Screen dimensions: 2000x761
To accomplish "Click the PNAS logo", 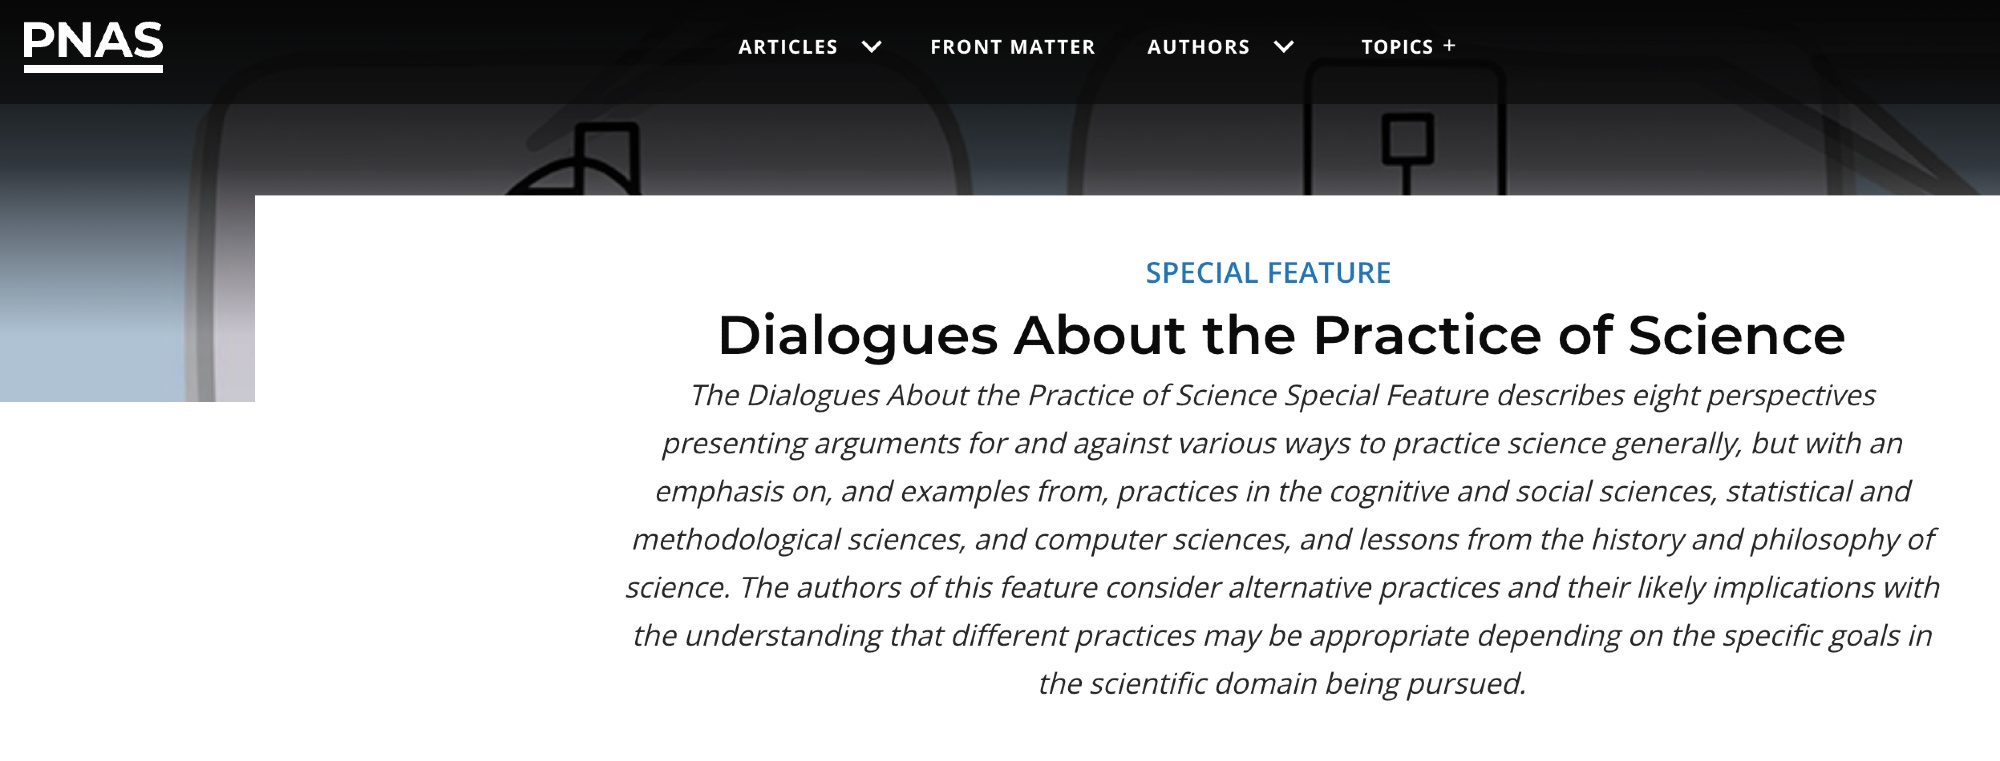I will 93,45.
